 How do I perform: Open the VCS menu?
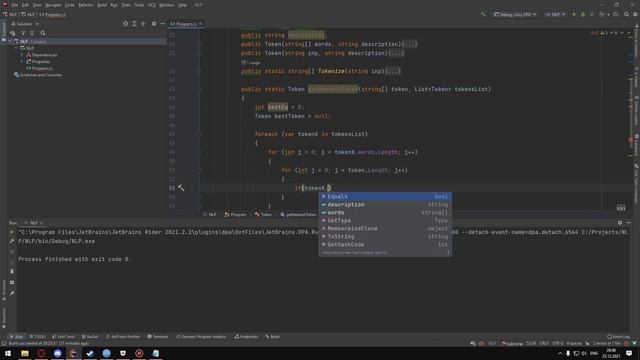point(152,5)
